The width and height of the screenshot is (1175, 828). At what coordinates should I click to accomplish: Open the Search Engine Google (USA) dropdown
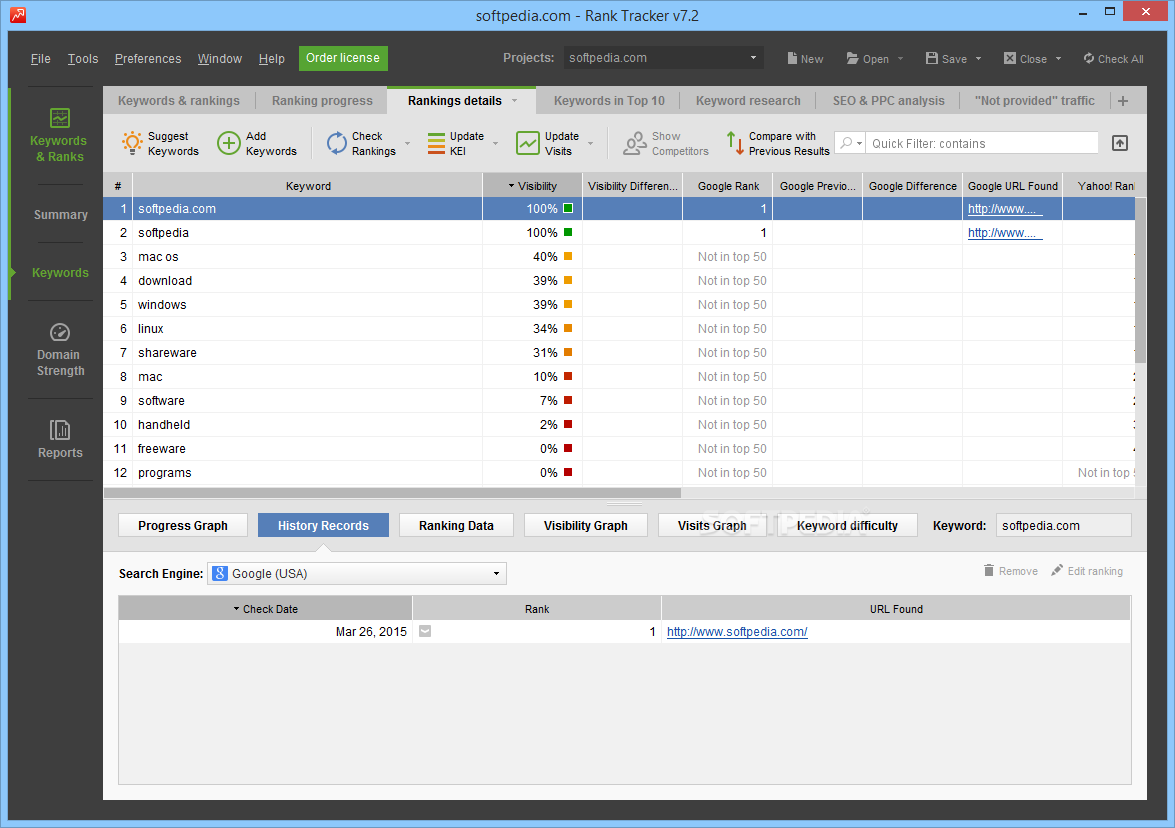tap(357, 573)
